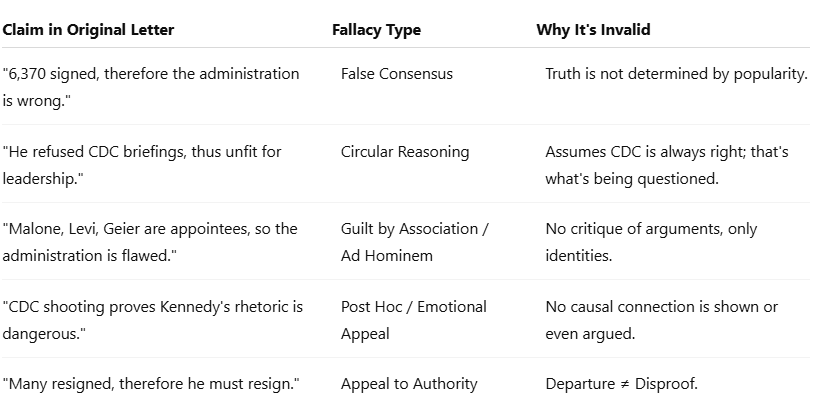The image size is (827, 414).
Task: Click the 'Claim in Original Letter' column header
Action: pyautogui.click(x=88, y=30)
